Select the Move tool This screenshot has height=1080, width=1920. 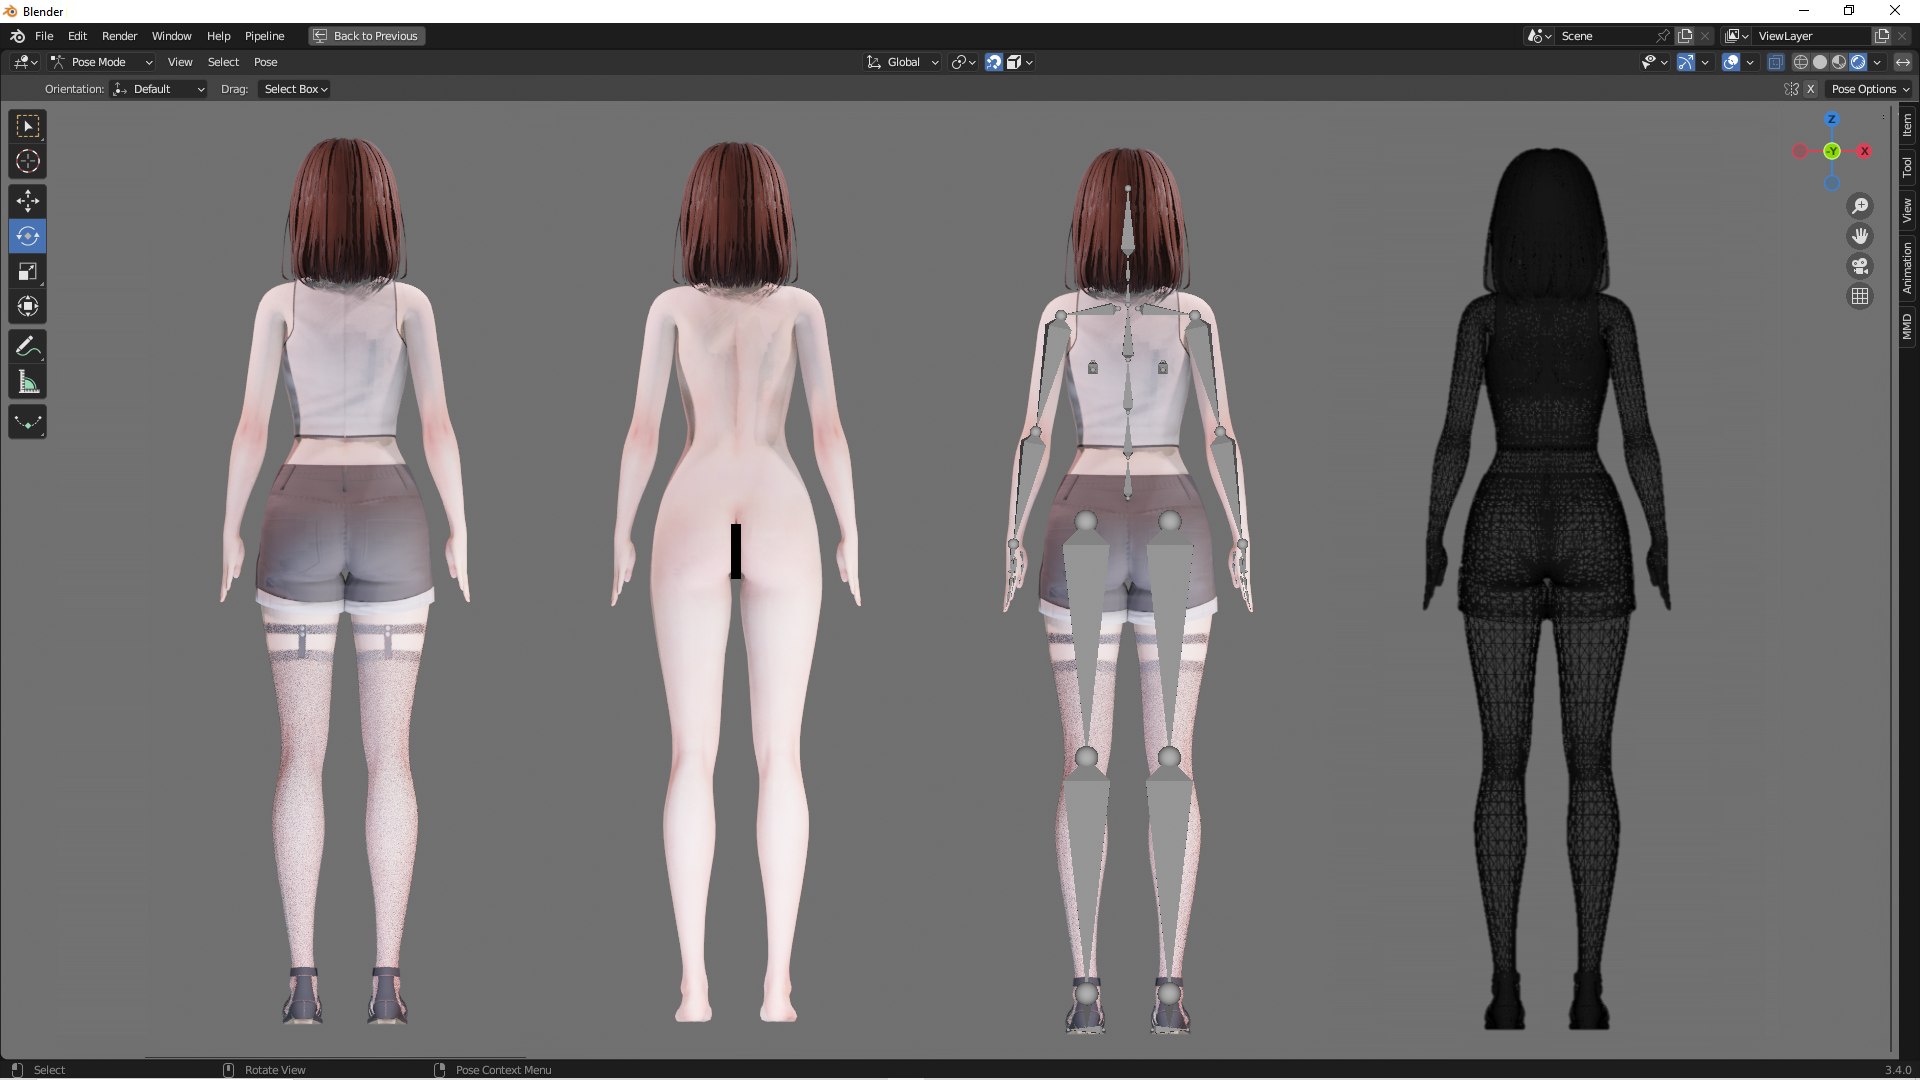(28, 202)
